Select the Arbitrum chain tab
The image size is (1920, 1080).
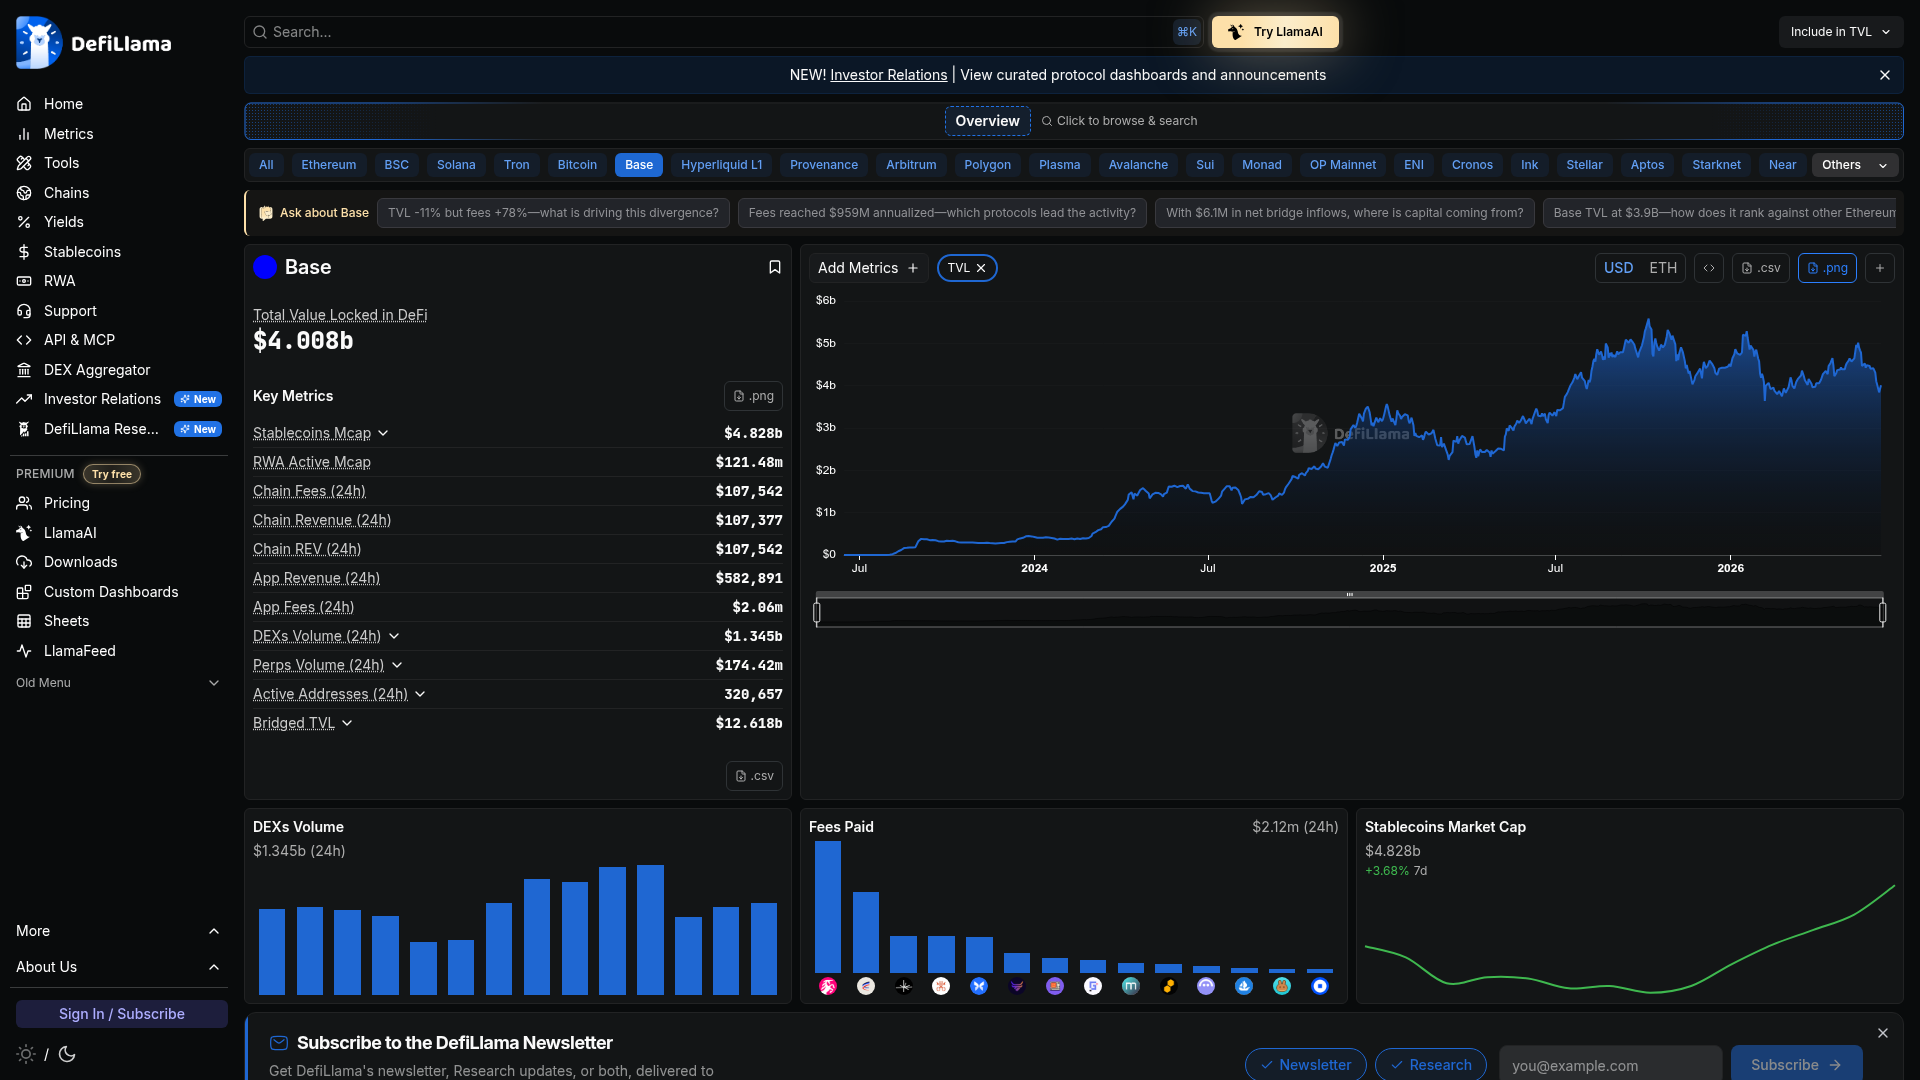tap(911, 165)
